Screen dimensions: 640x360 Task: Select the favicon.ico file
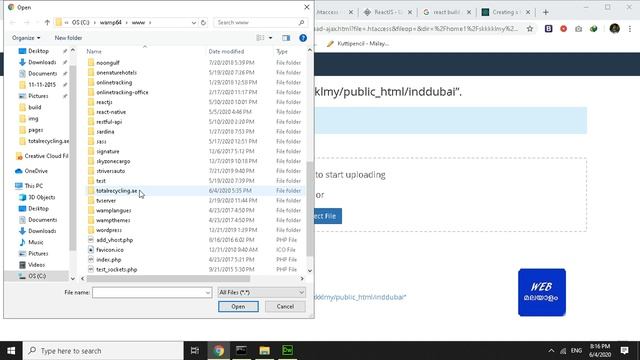[x=110, y=250]
